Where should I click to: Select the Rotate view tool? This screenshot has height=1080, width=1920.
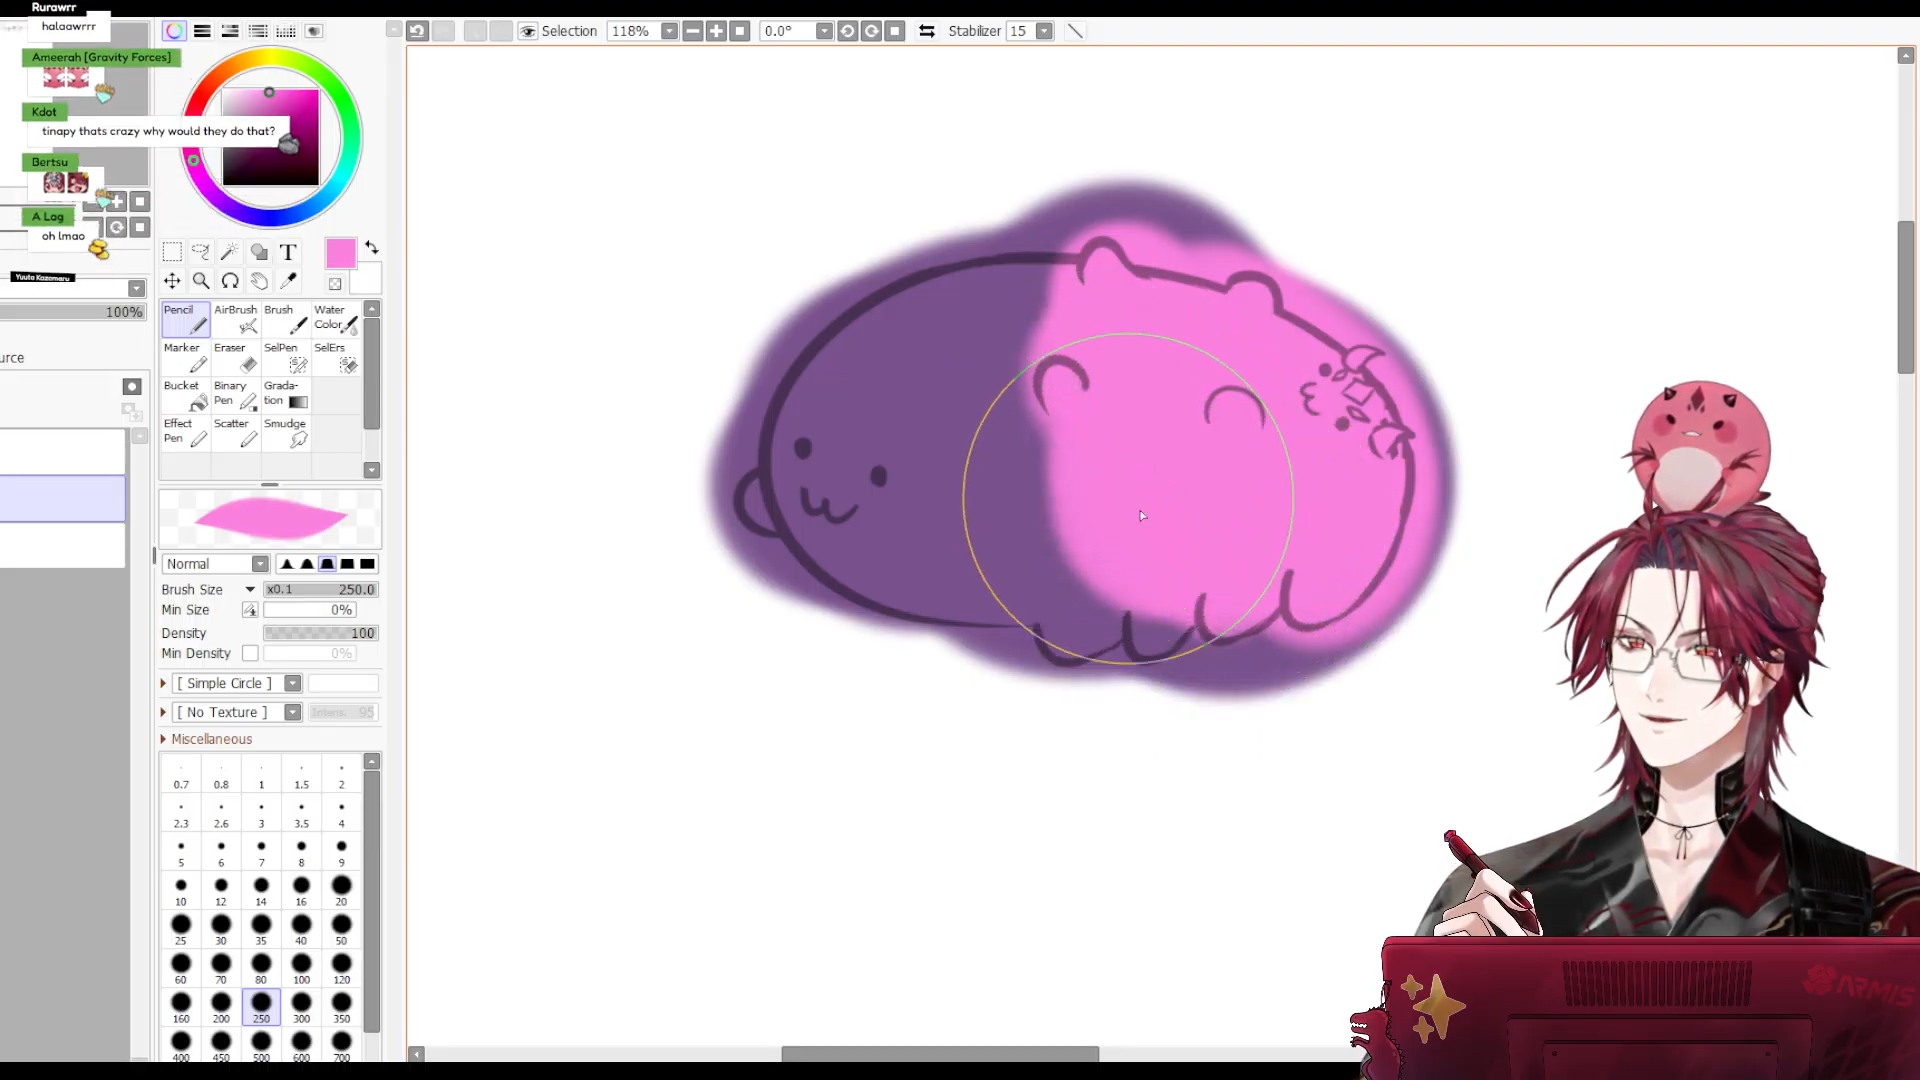[230, 281]
